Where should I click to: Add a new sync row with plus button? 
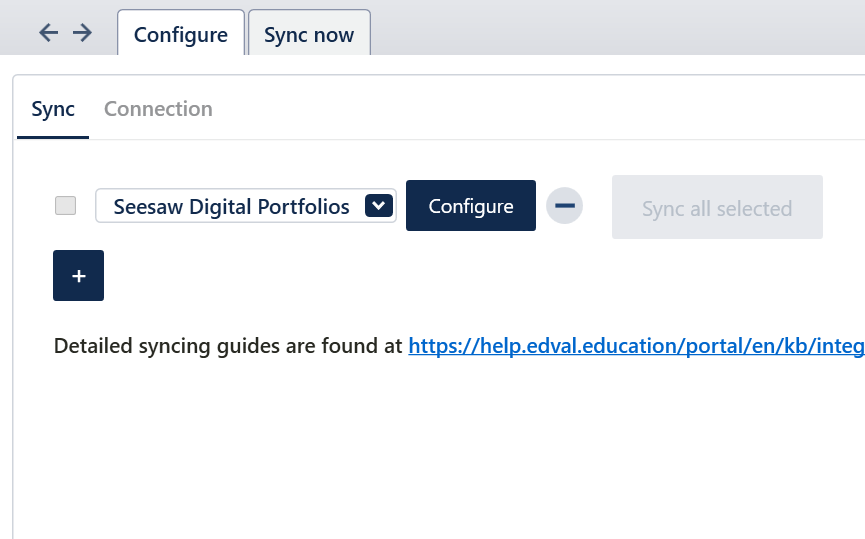pos(78,276)
